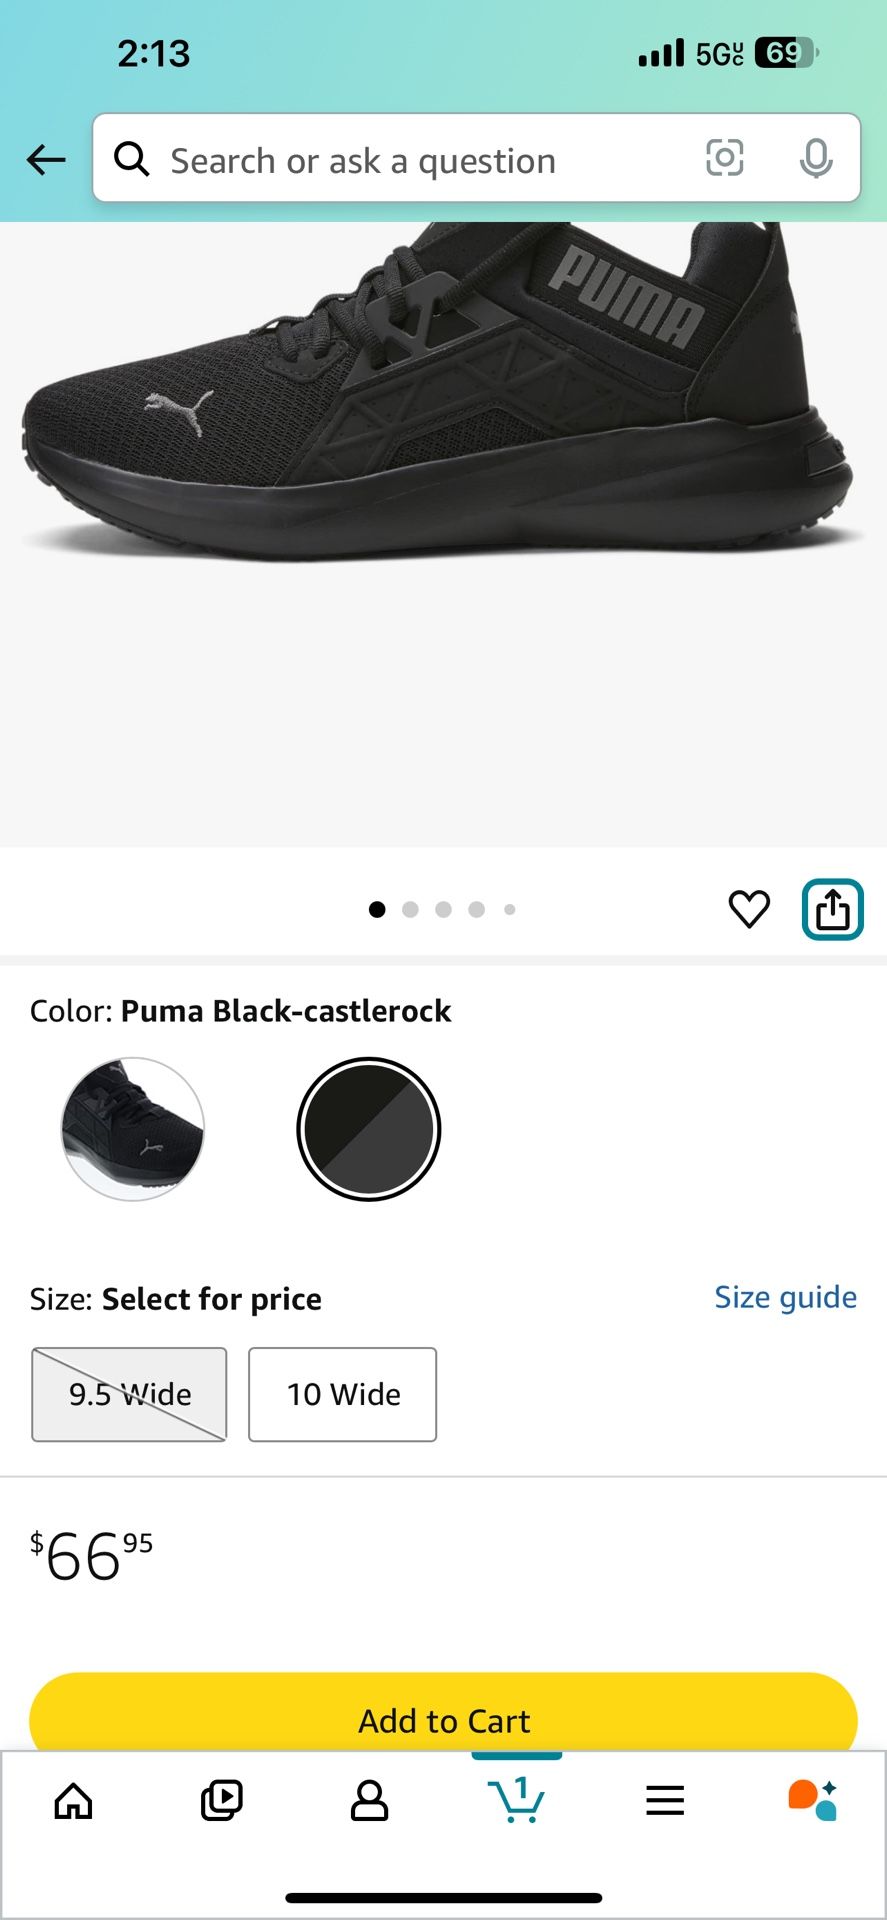Open the shopping cart icon
The image size is (887, 1920).
pyautogui.click(x=516, y=1801)
